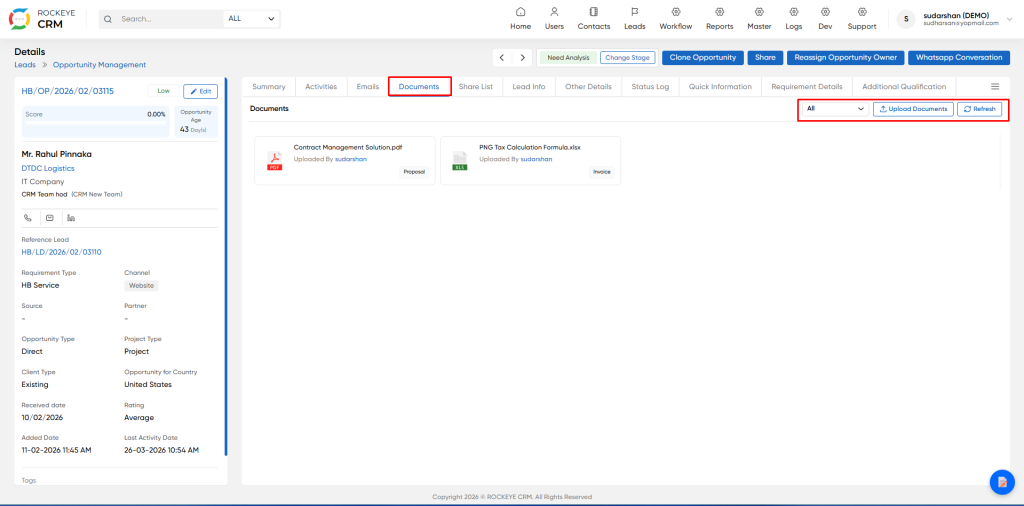Open the DTDC Logistics company link
Viewport: 1024px width, 506px height.
click(x=48, y=168)
